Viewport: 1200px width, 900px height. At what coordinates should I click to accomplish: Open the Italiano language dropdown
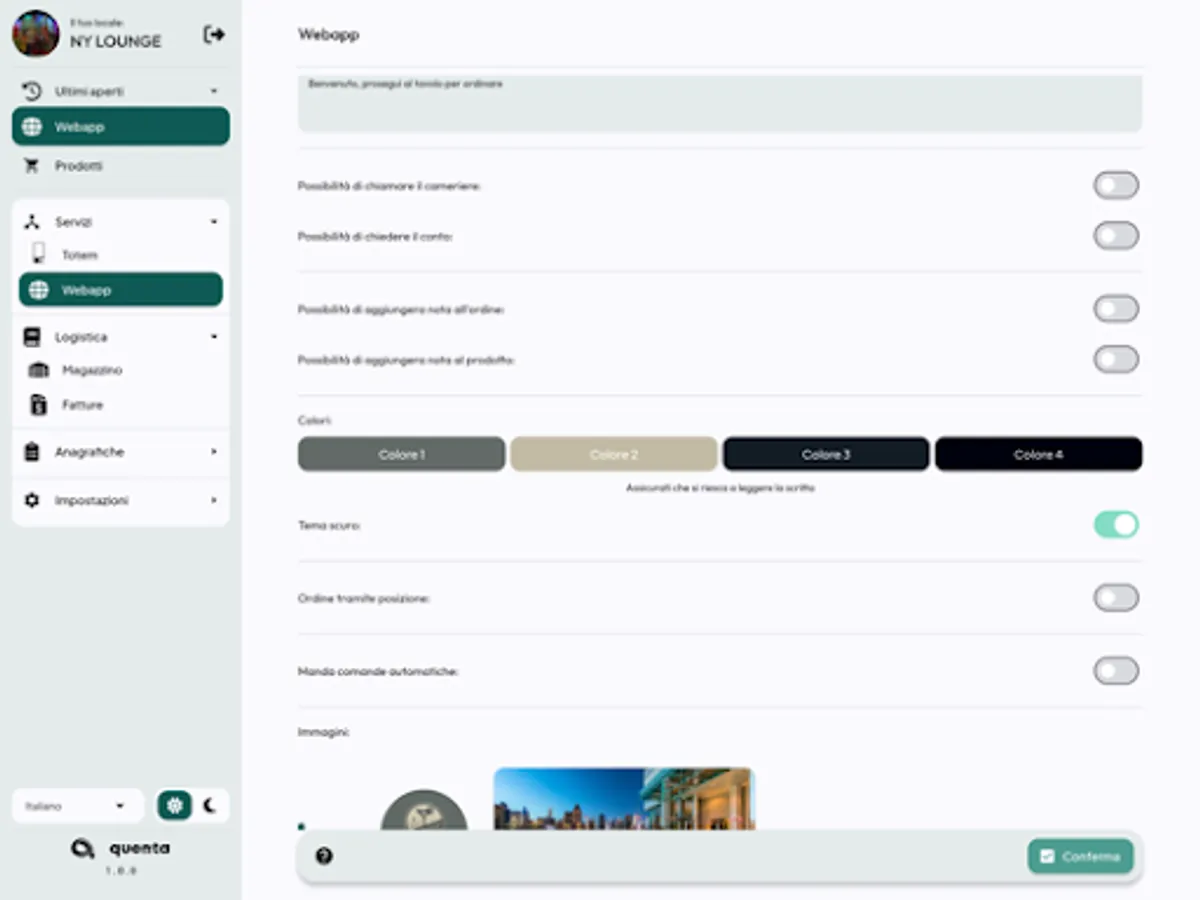(x=77, y=805)
